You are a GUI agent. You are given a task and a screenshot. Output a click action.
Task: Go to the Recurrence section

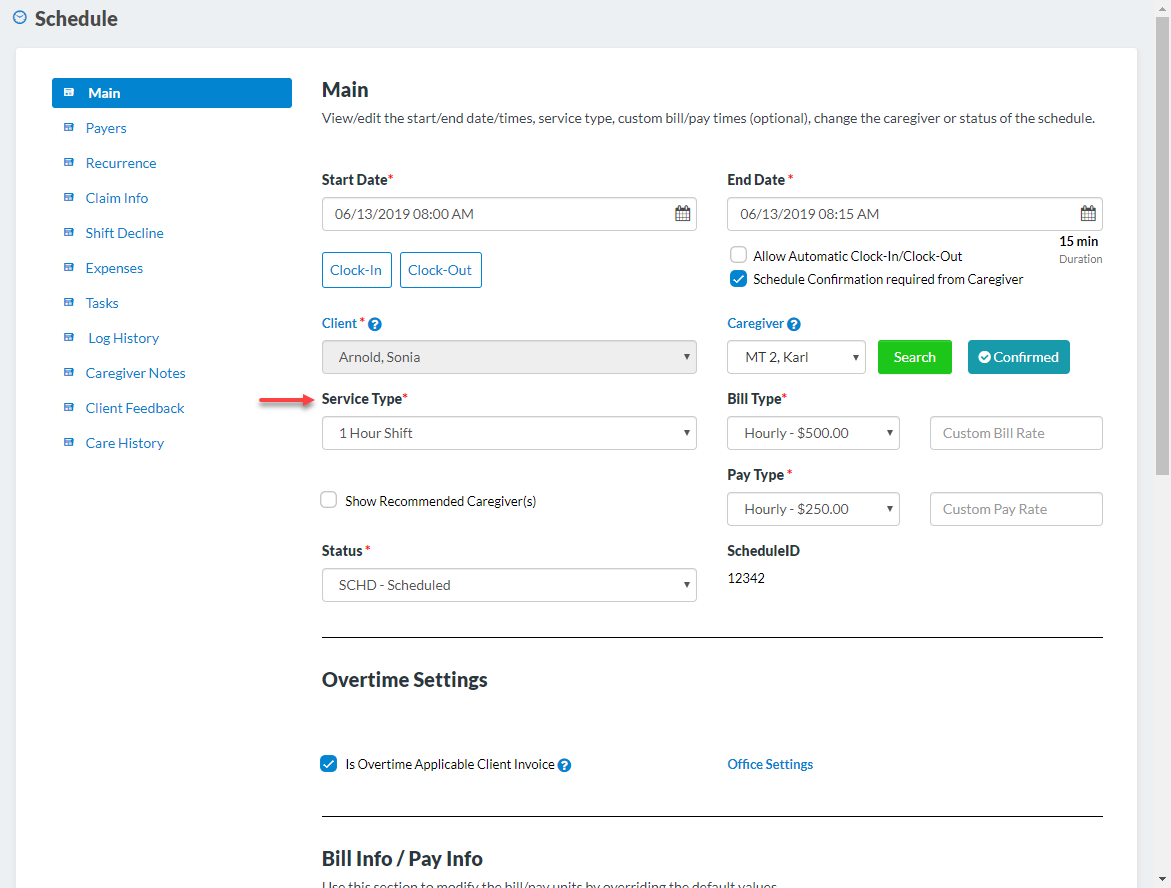(121, 163)
